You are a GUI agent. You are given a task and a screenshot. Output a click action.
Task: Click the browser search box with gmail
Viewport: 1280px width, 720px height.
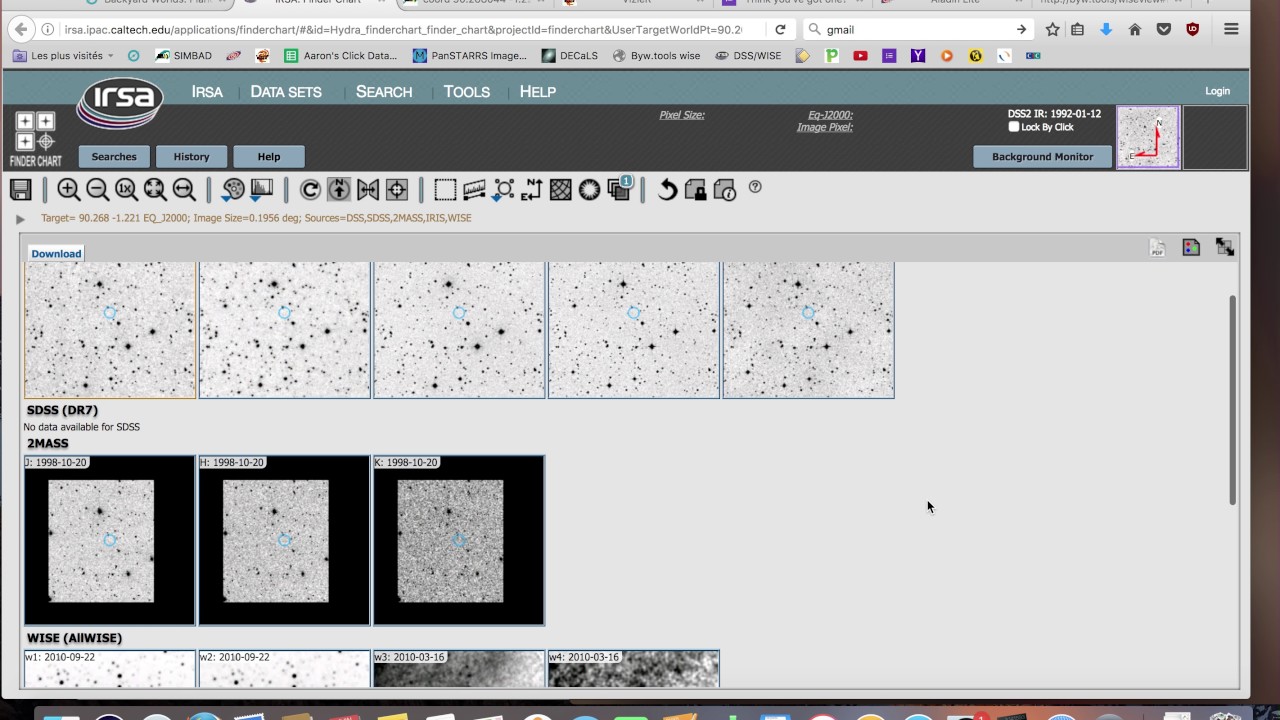pos(918,29)
